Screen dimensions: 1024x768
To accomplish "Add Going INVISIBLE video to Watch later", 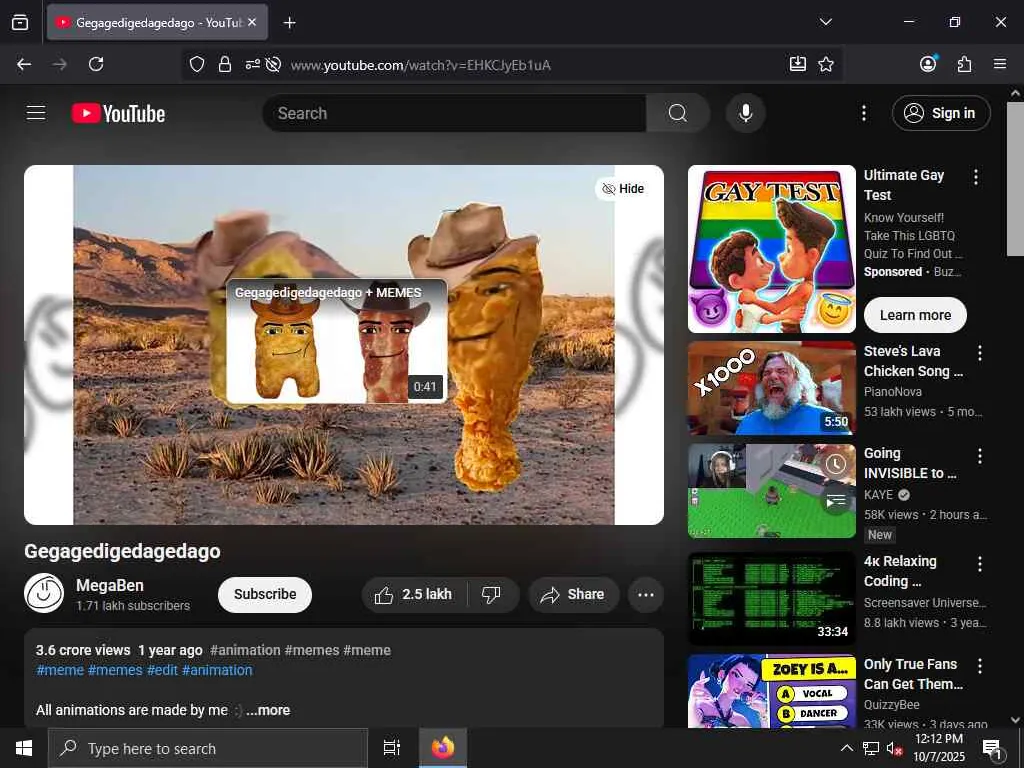I will [x=836, y=464].
